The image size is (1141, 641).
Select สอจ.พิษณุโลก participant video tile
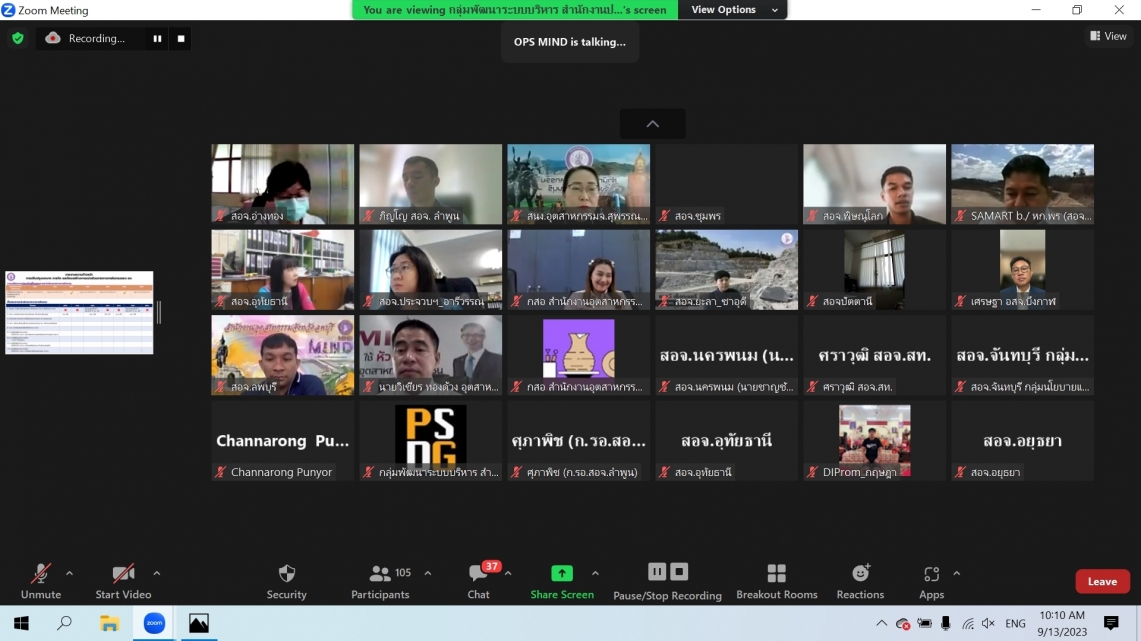point(875,183)
